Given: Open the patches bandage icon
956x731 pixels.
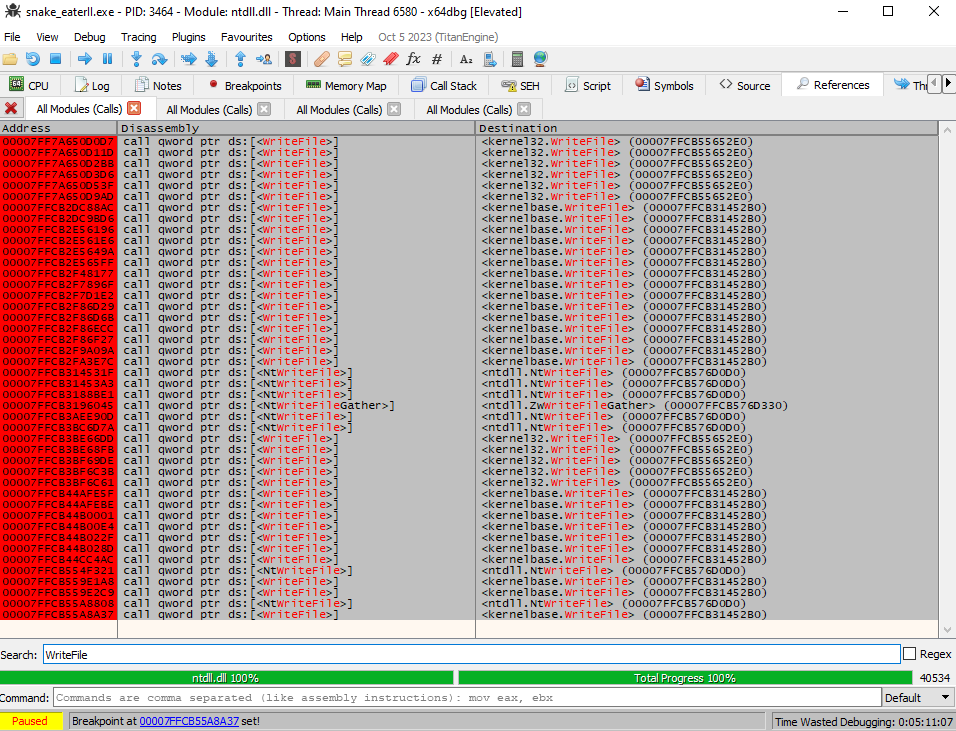Looking at the screenshot, I should pos(322,59).
